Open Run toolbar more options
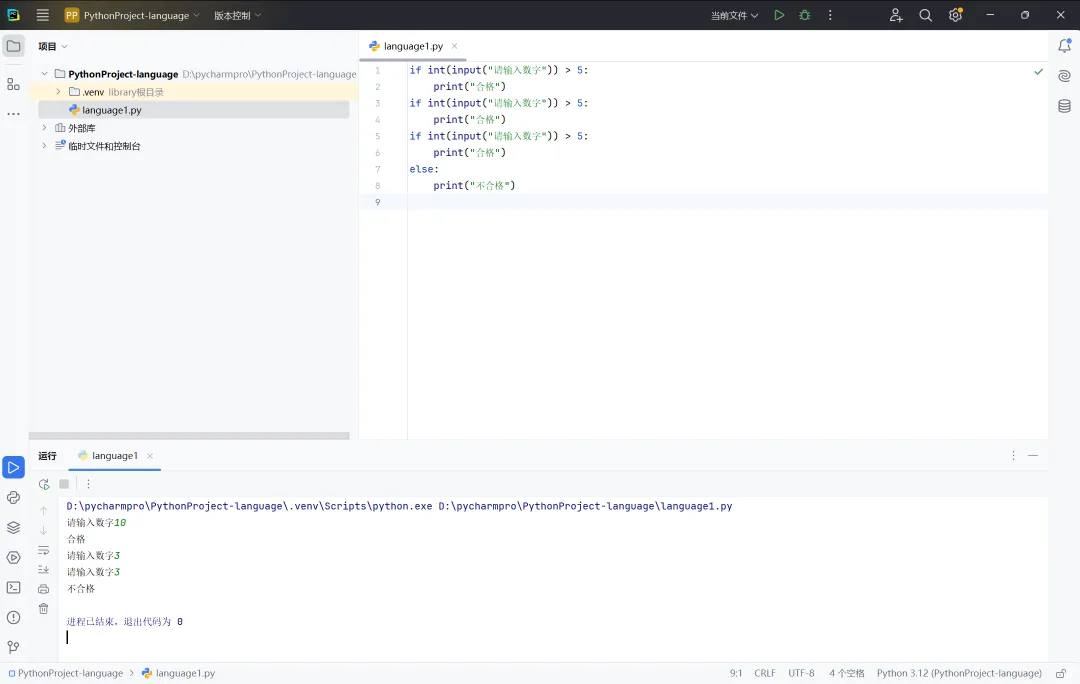 click(88, 484)
